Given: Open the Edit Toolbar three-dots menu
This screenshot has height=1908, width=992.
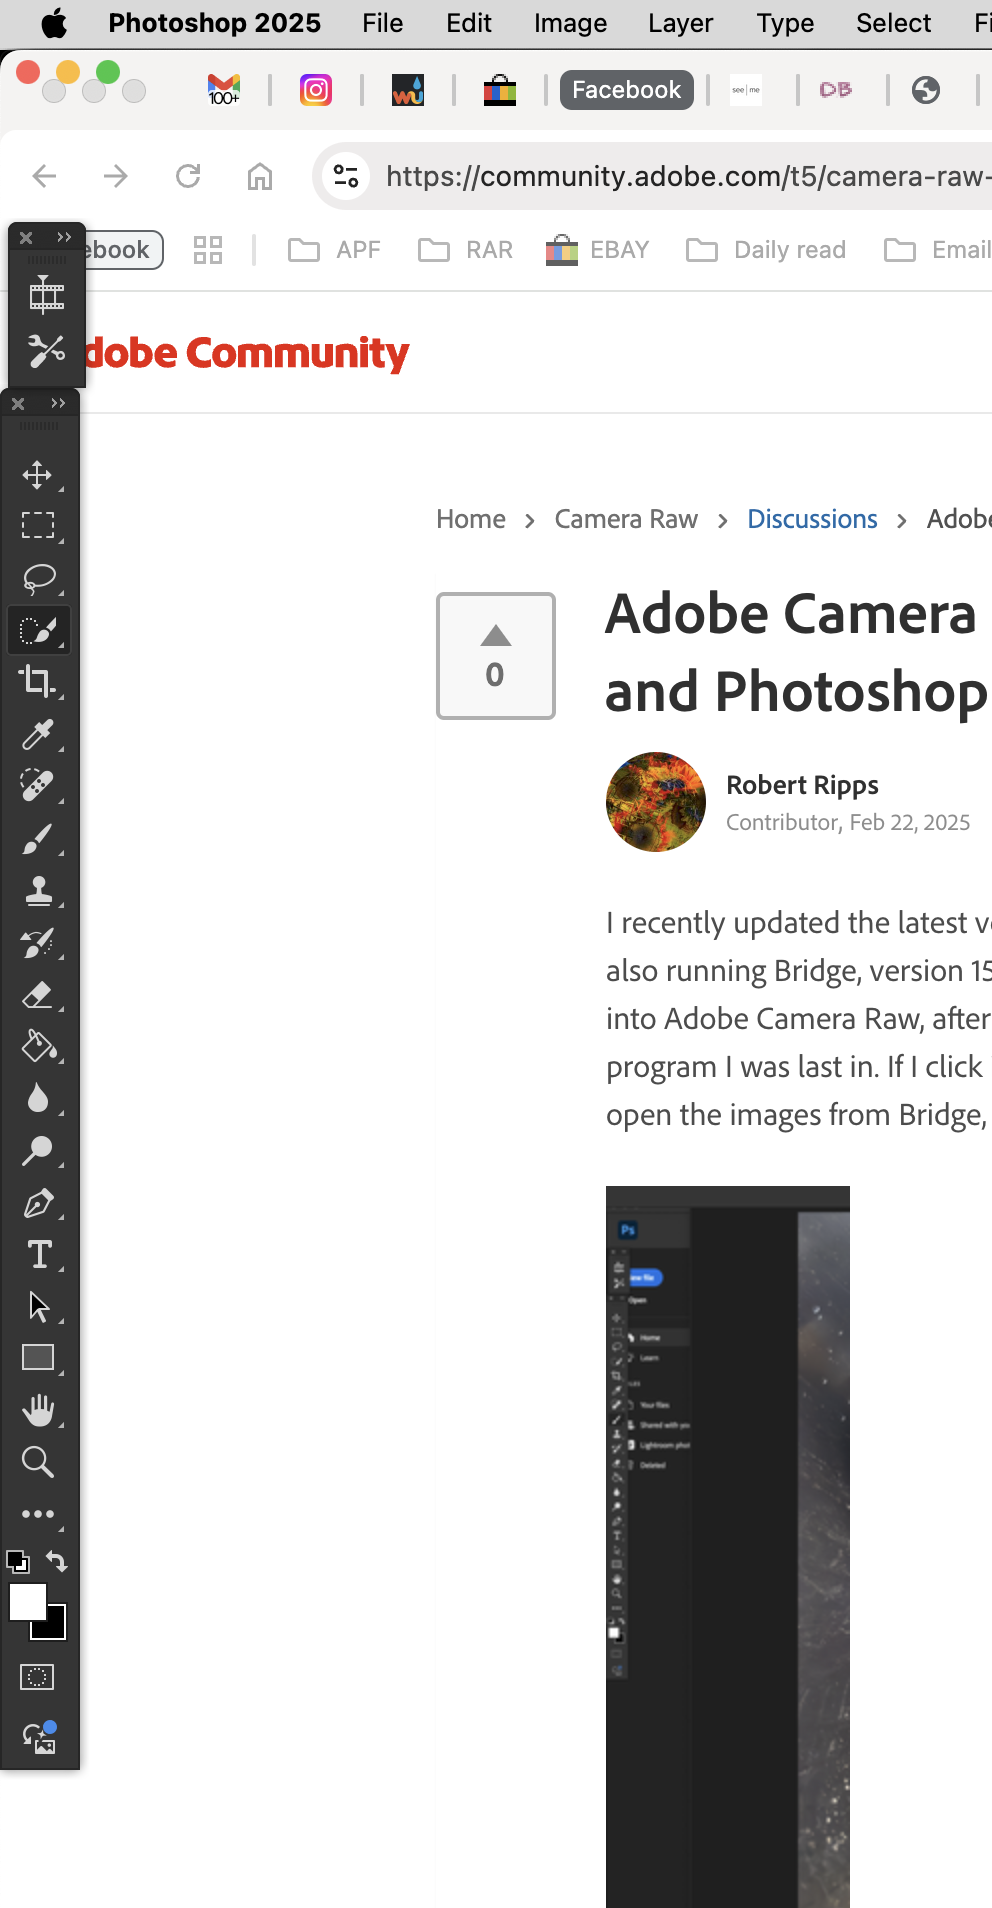Looking at the screenshot, I should pyautogui.click(x=37, y=1514).
